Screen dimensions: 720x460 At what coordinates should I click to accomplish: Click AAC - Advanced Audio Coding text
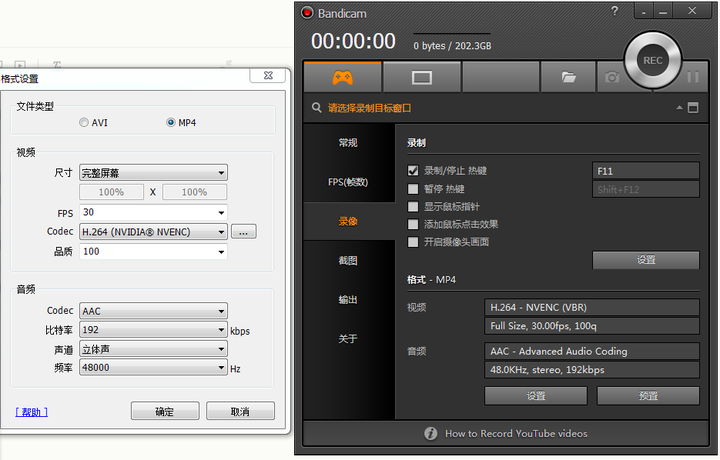[559, 351]
